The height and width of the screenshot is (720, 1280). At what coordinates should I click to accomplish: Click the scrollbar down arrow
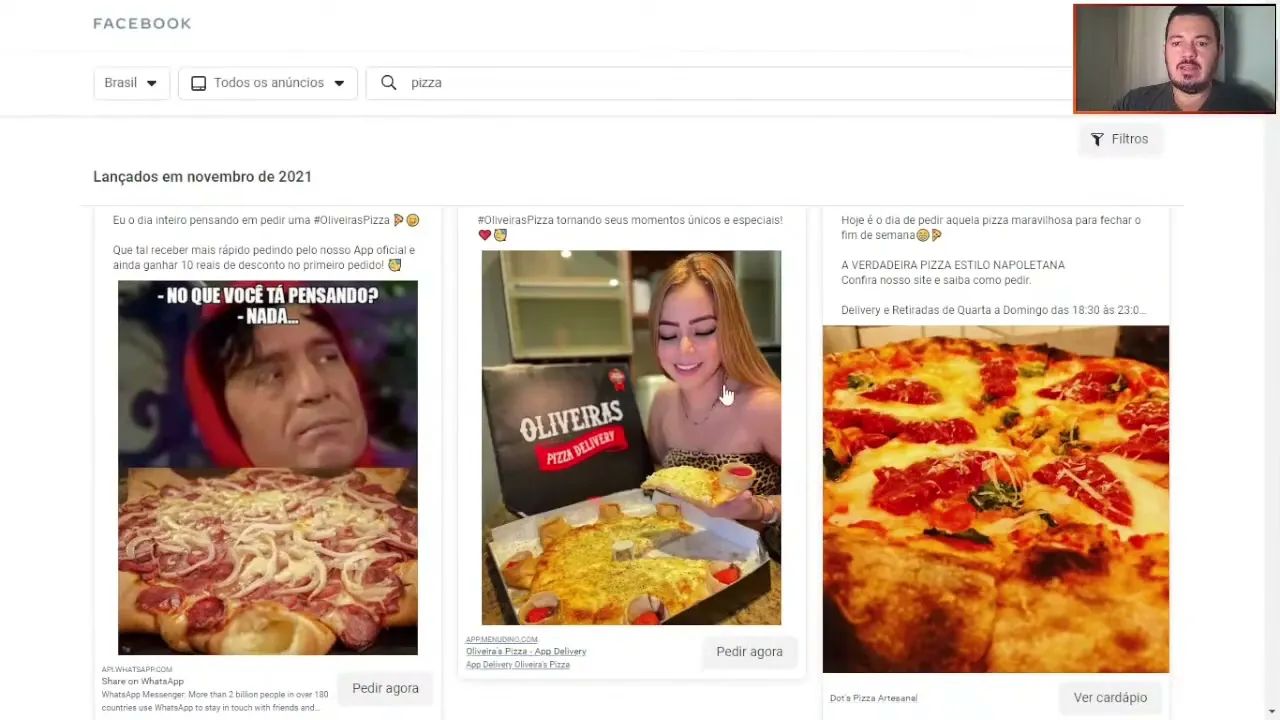pos(1271,711)
